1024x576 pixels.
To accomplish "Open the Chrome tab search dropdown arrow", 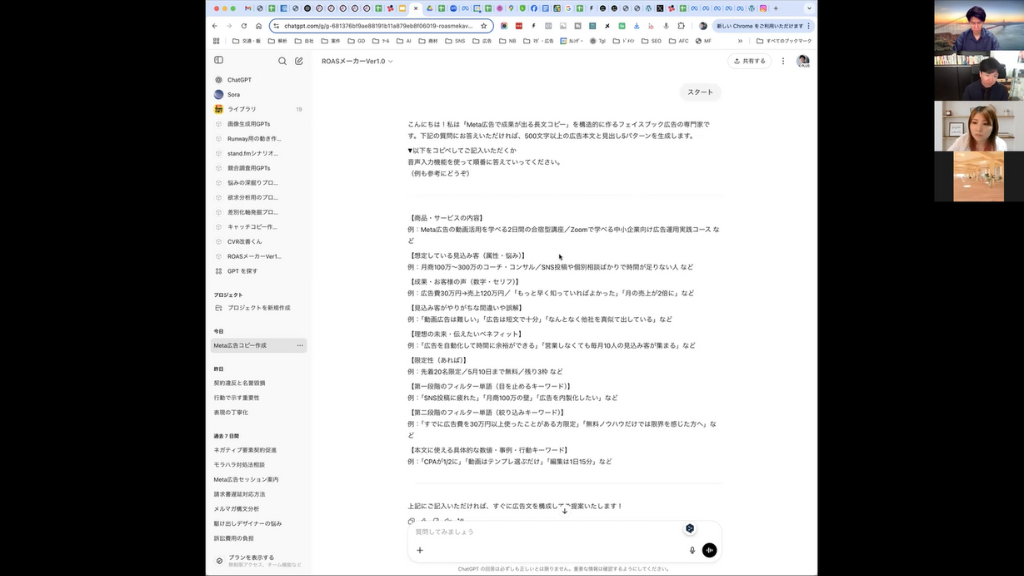I will pos(809,8).
